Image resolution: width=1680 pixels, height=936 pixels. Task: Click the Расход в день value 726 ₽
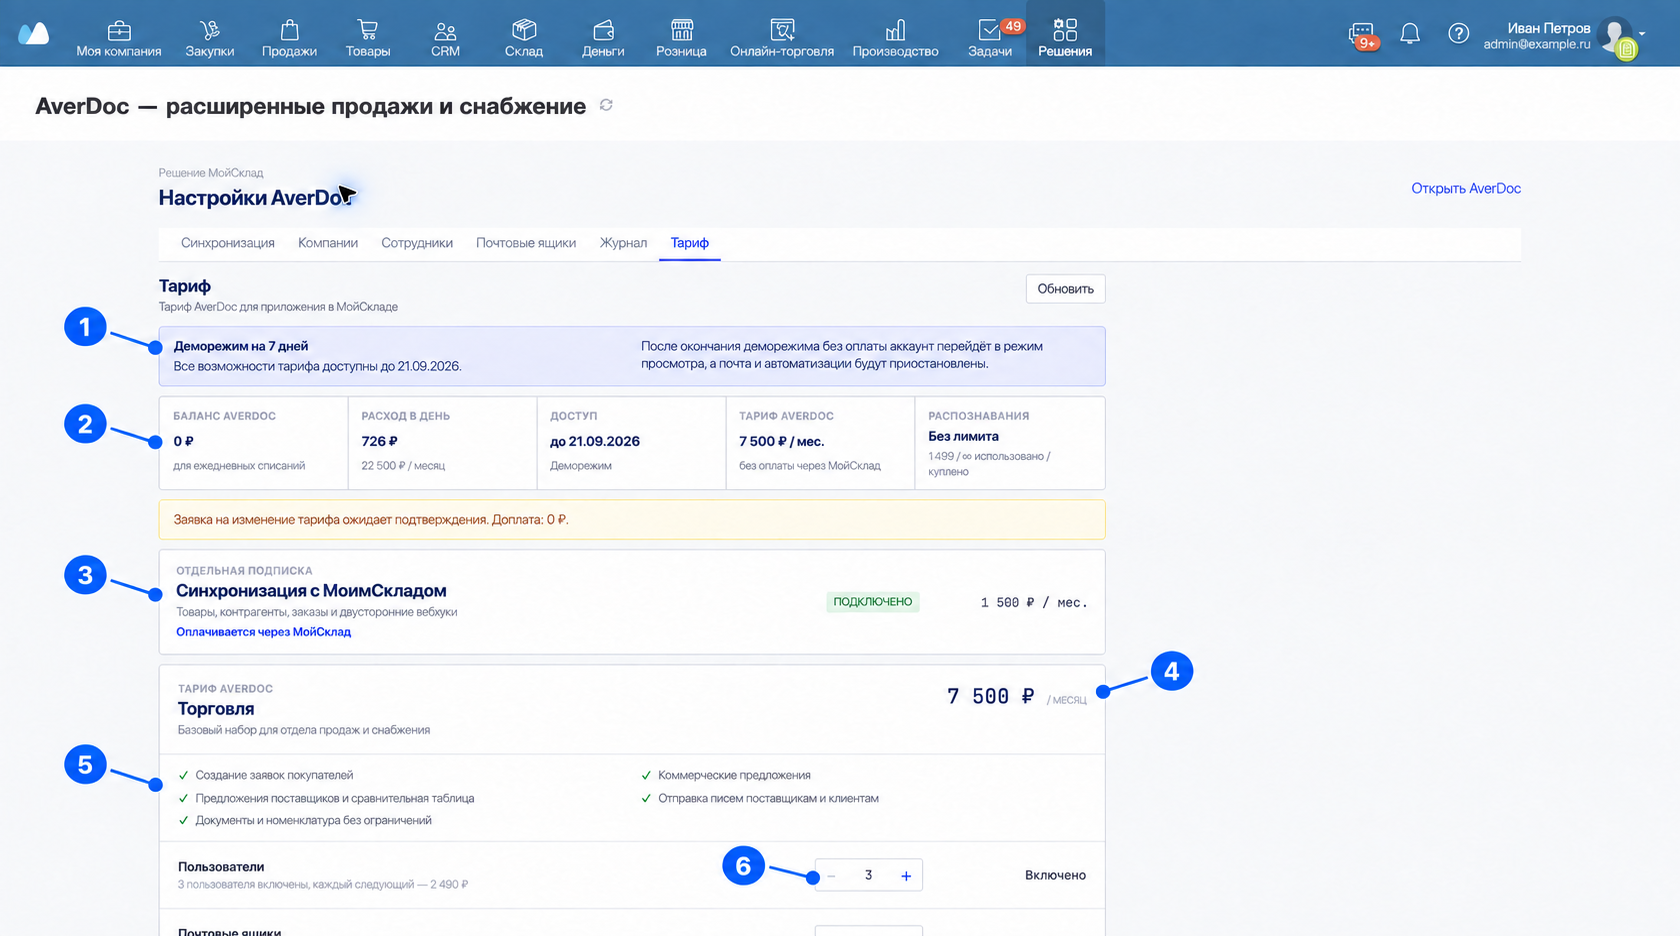click(380, 441)
